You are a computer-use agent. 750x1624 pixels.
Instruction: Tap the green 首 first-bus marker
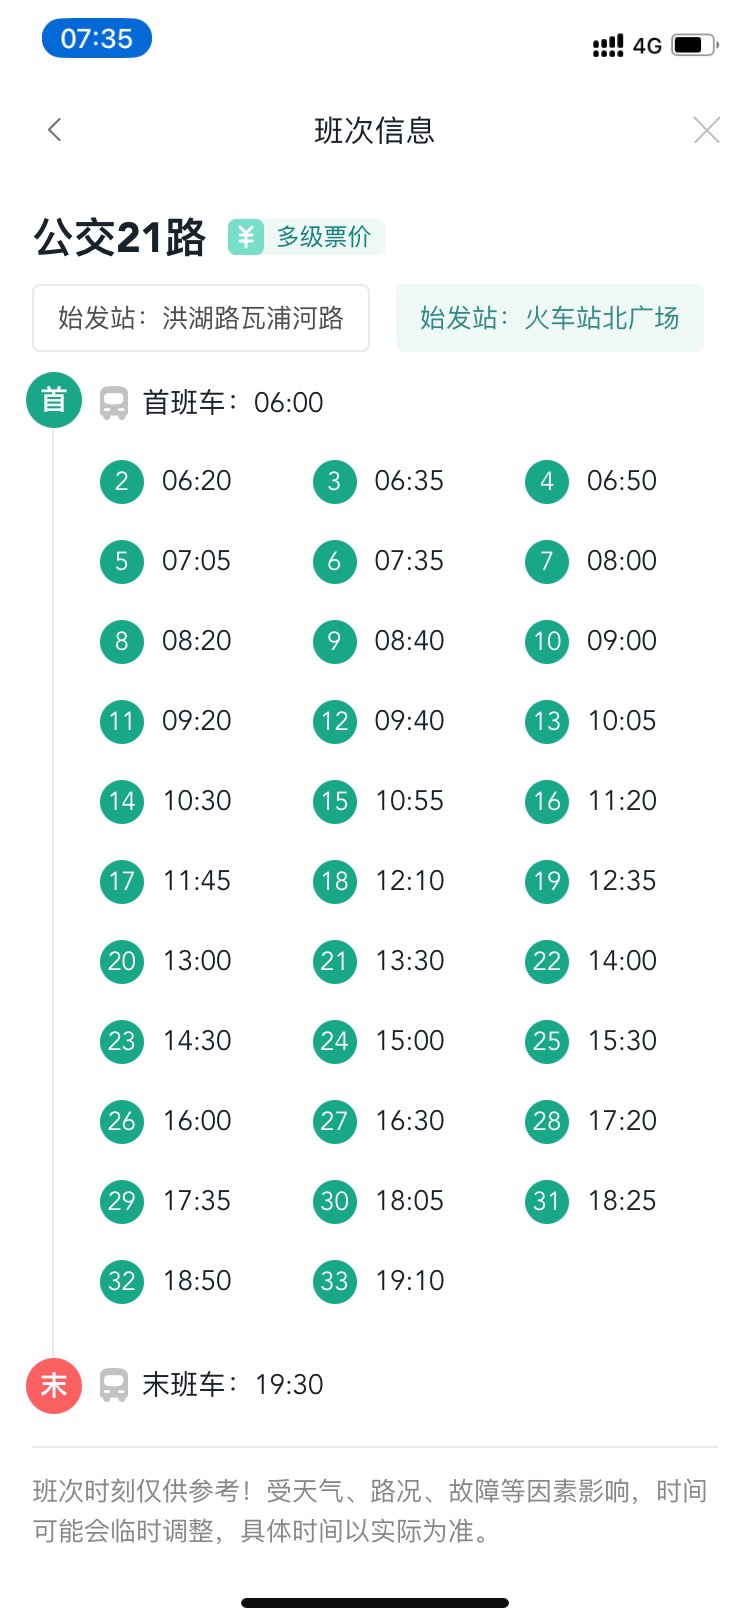[53, 401]
